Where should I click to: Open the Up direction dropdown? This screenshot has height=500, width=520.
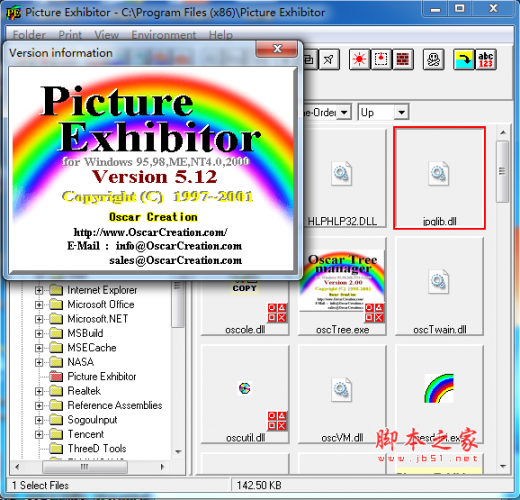click(x=402, y=112)
